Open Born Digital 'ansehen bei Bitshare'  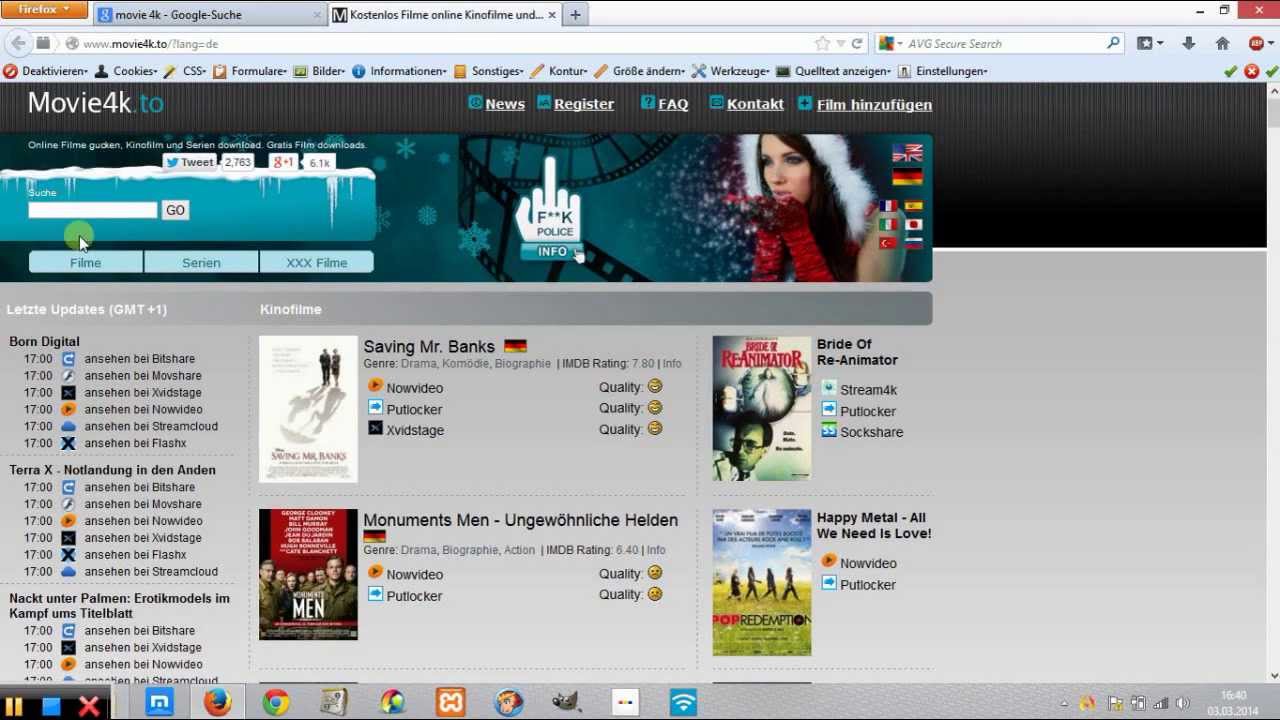pyautogui.click(x=140, y=359)
